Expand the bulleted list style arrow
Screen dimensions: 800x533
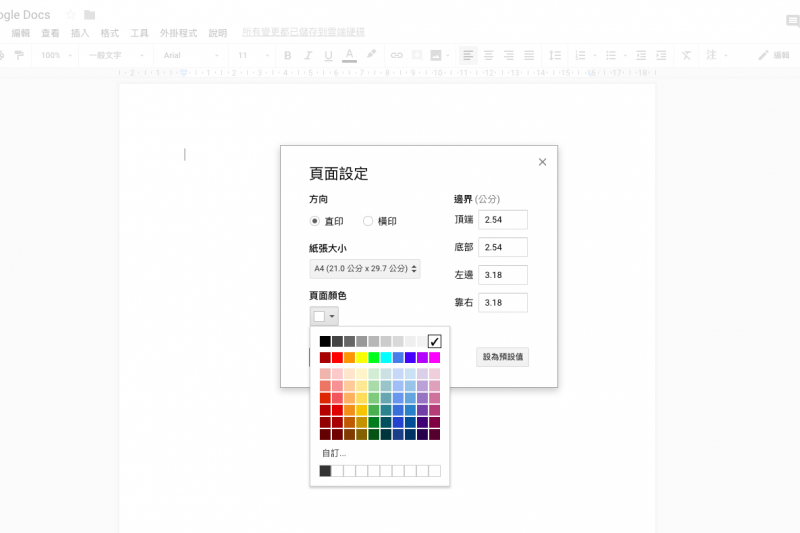click(x=625, y=55)
